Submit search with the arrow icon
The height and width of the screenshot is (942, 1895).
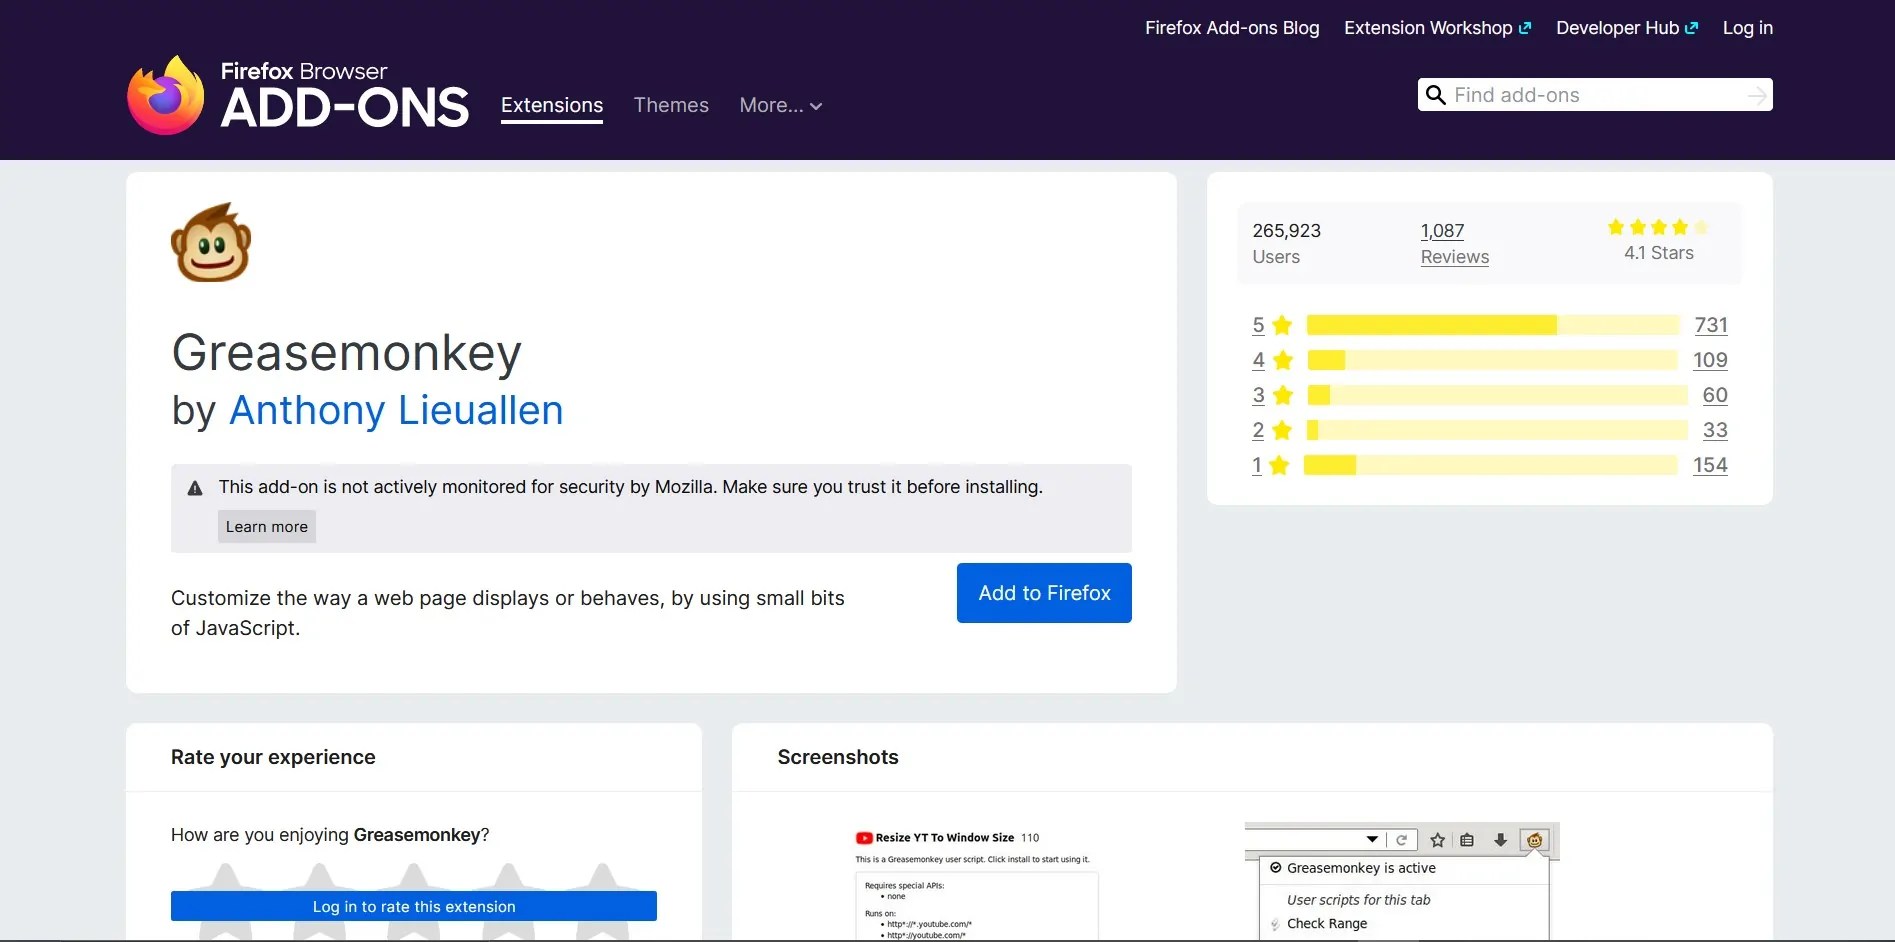click(1757, 95)
